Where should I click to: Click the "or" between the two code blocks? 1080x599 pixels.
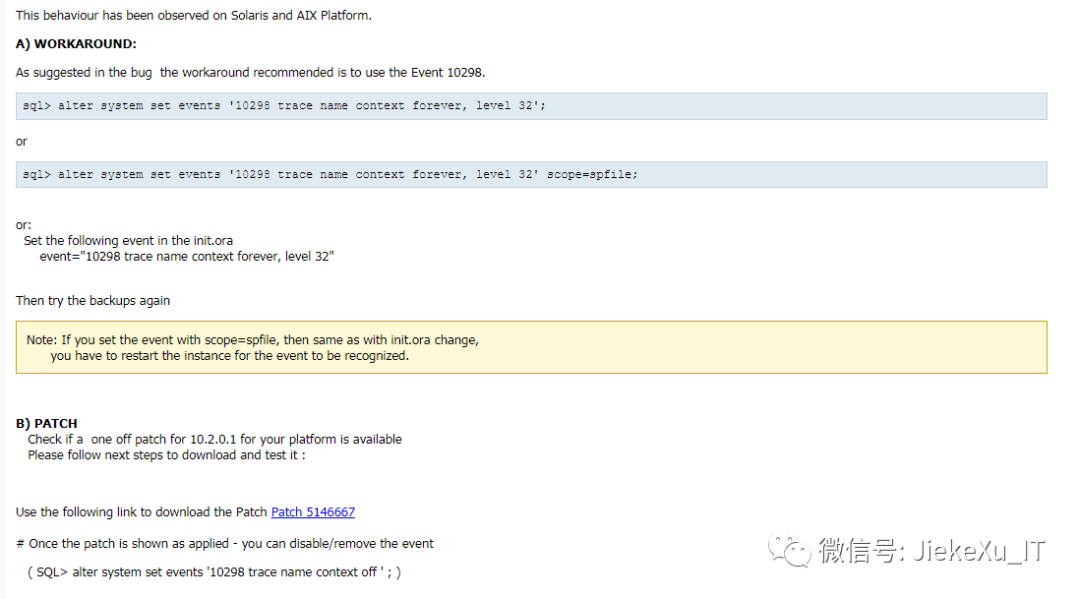coord(22,141)
